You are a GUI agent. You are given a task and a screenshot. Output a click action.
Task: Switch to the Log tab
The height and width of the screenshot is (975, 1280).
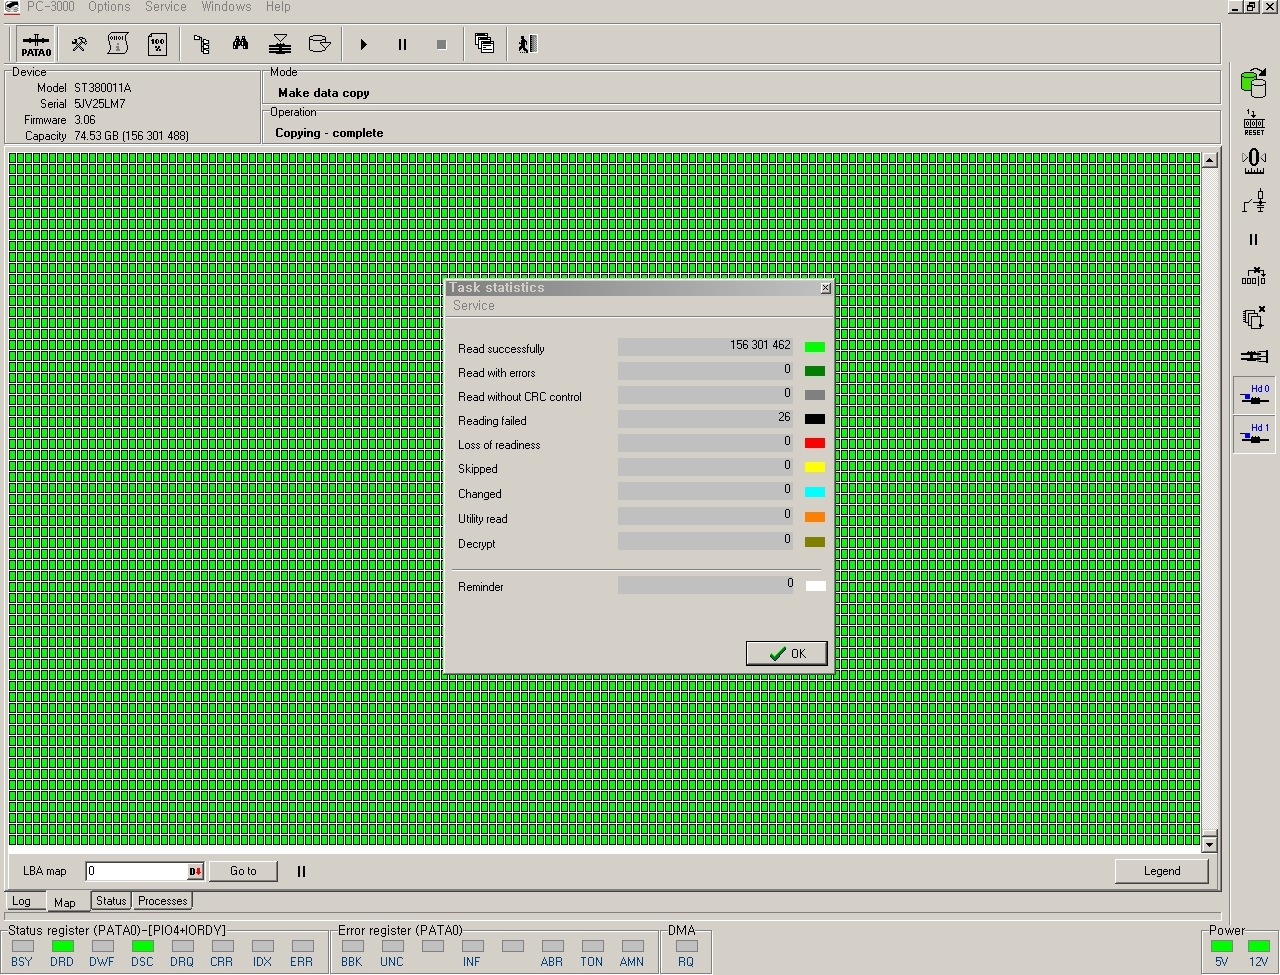[21, 901]
